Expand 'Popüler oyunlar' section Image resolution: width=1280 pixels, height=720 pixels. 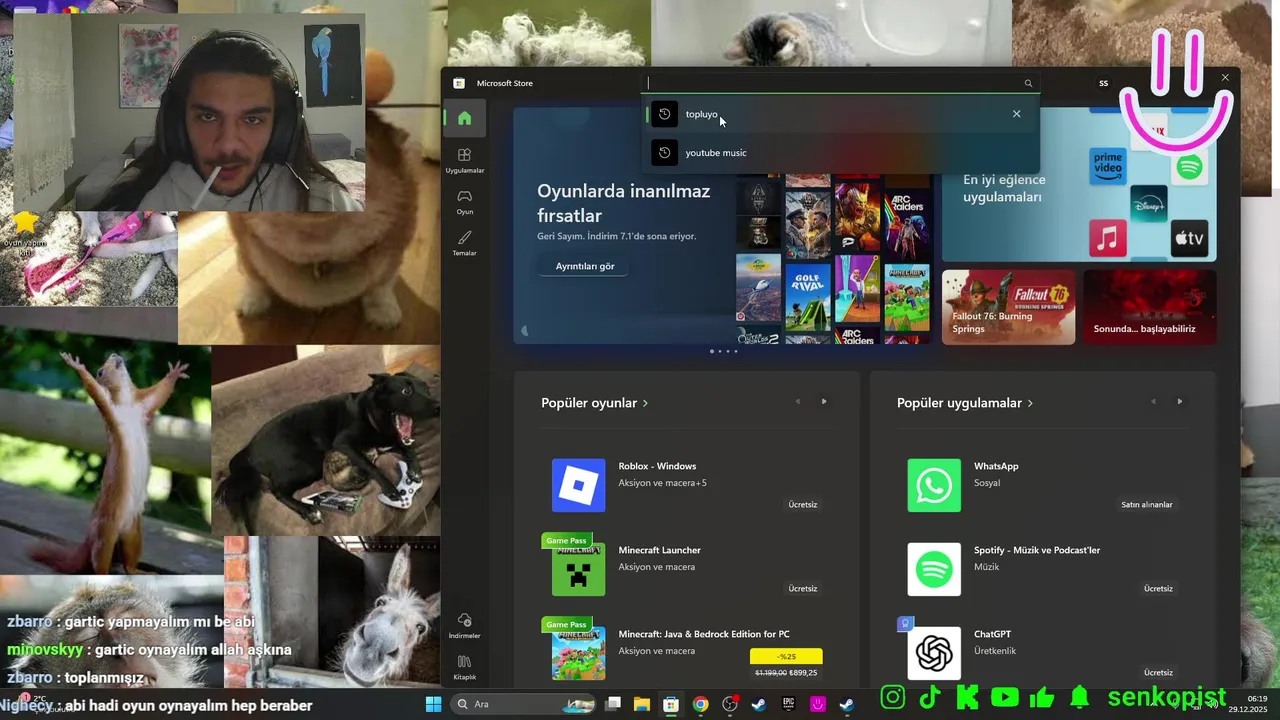tap(594, 403)
